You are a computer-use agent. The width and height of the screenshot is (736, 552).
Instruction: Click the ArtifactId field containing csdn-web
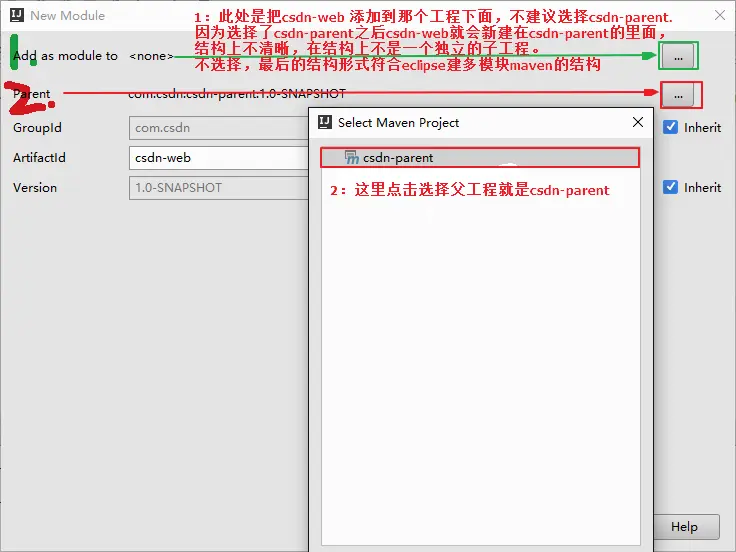[219, 158]
